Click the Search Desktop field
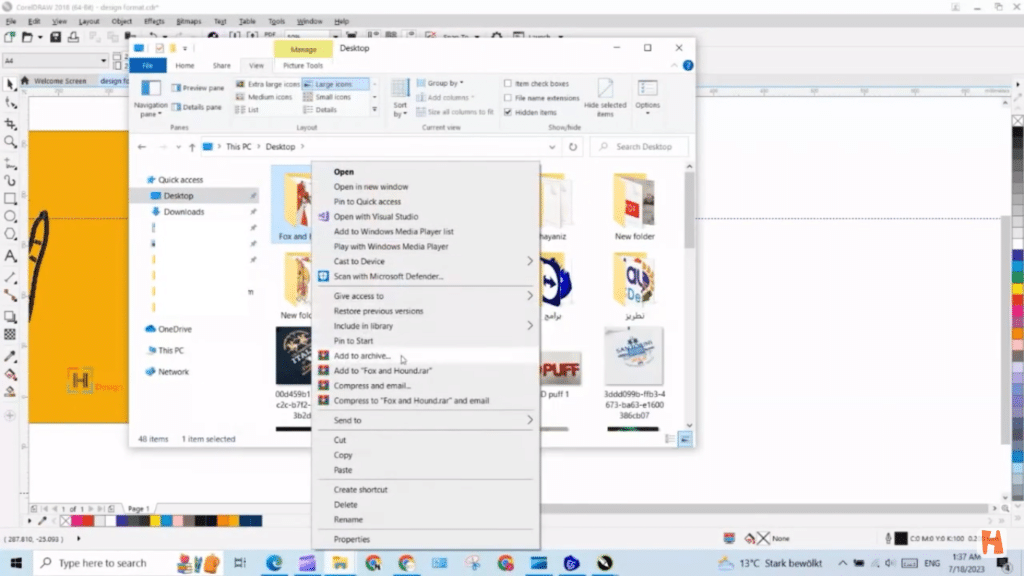 point(639,147)
